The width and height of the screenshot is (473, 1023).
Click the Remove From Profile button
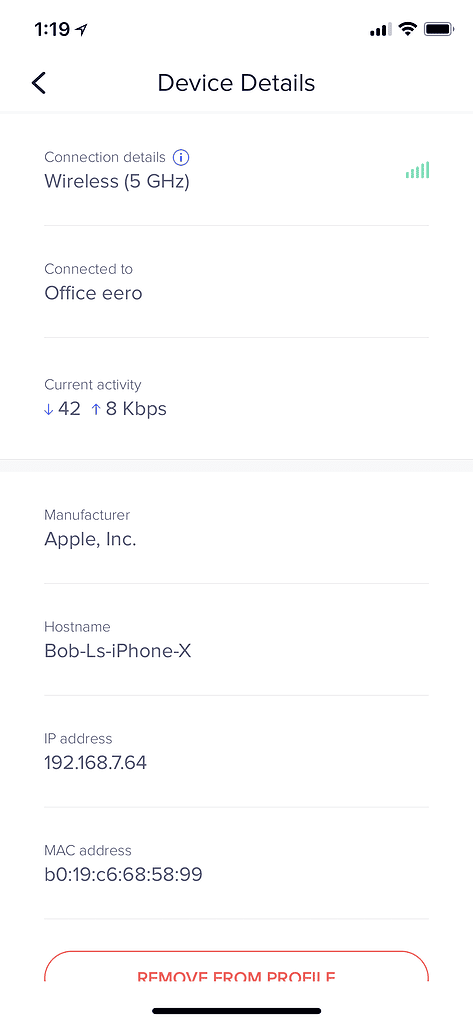tap(236, 967)
